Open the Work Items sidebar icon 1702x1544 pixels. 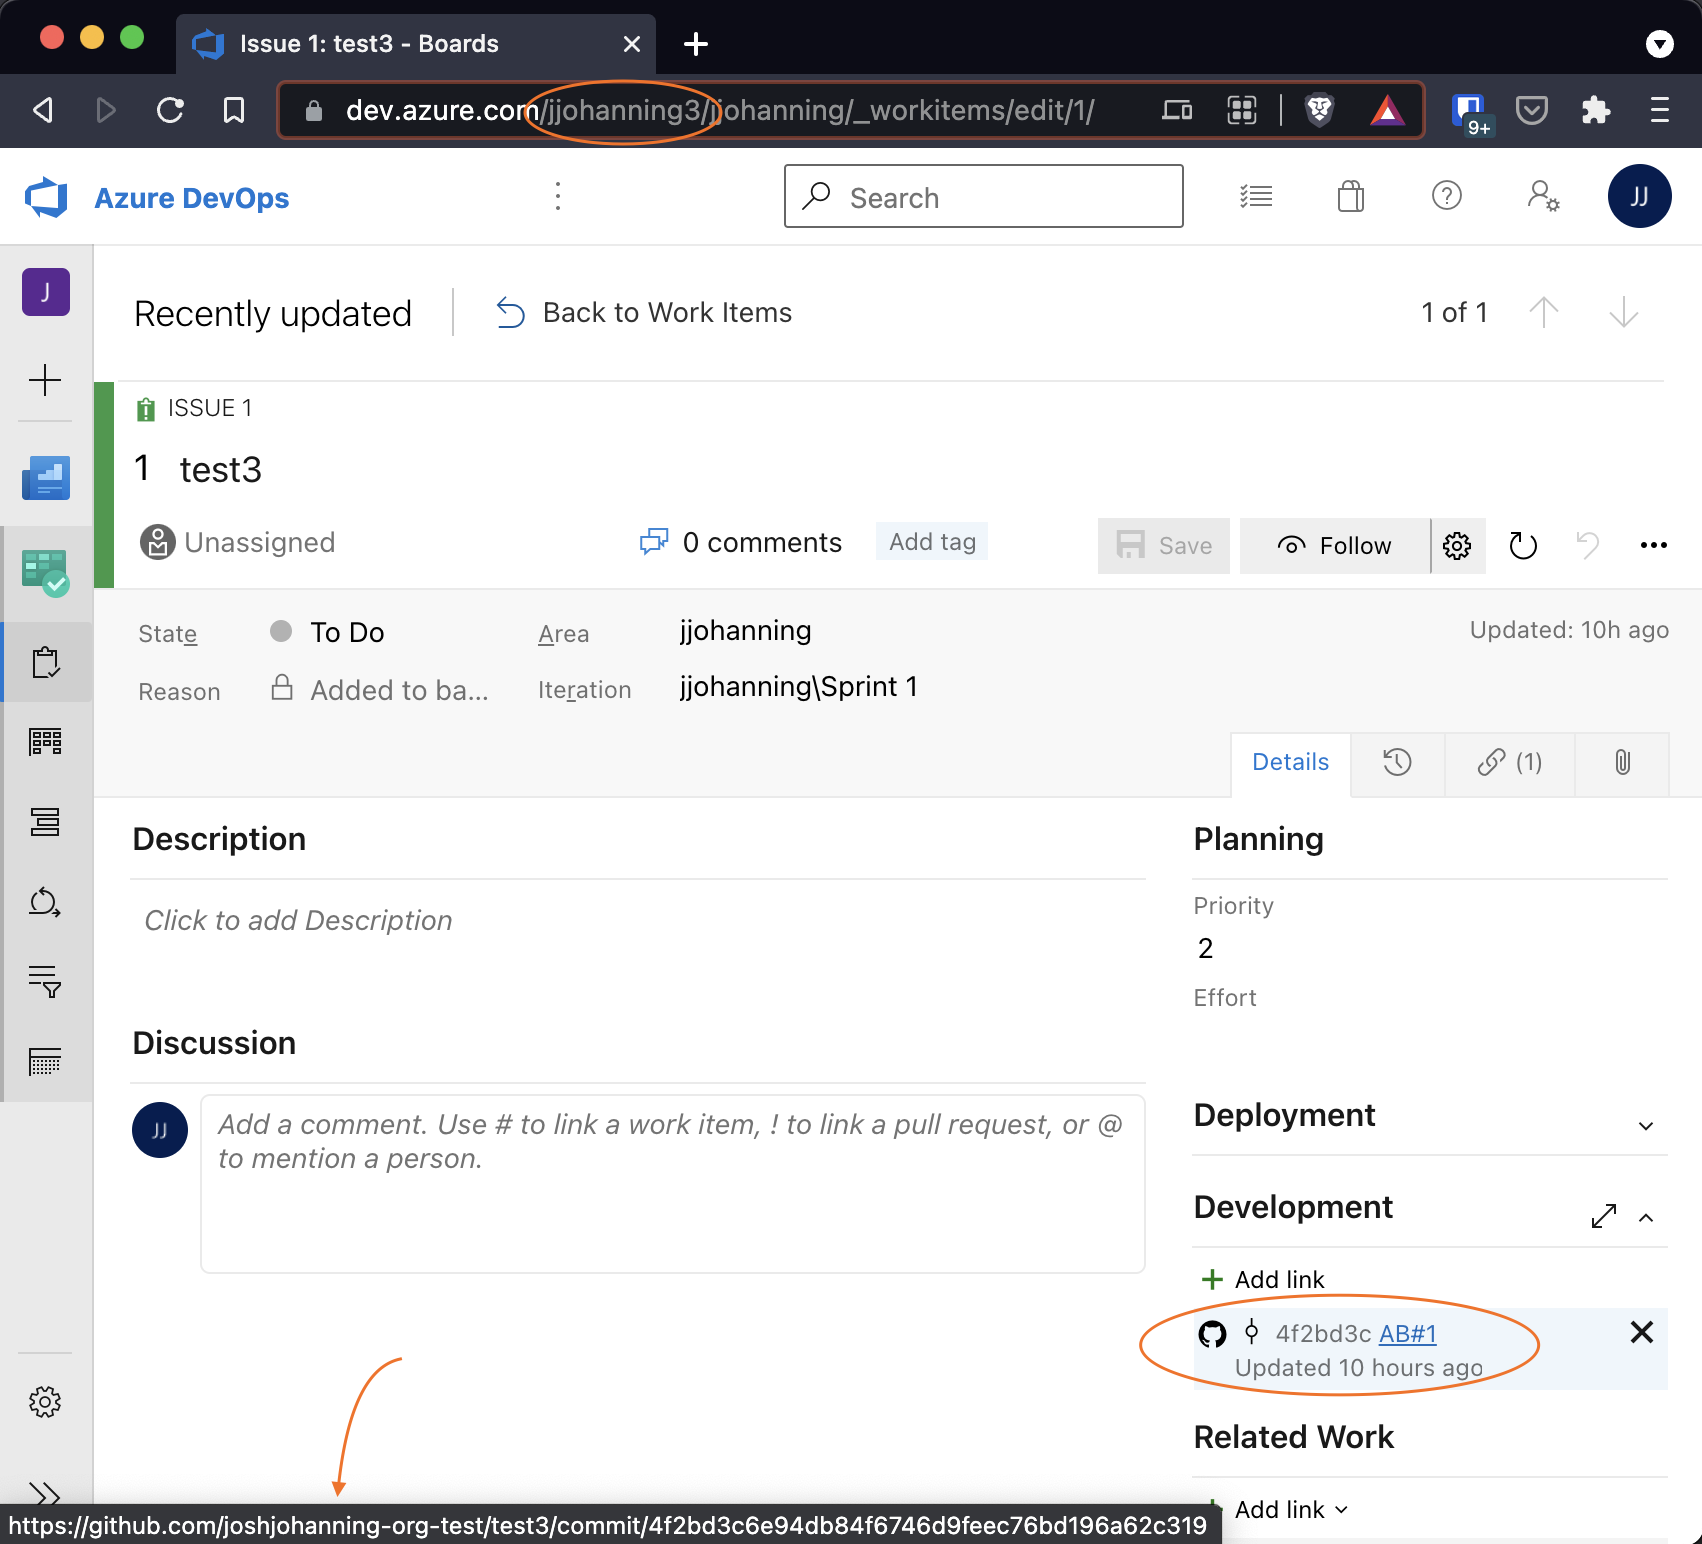coord(45,662)
